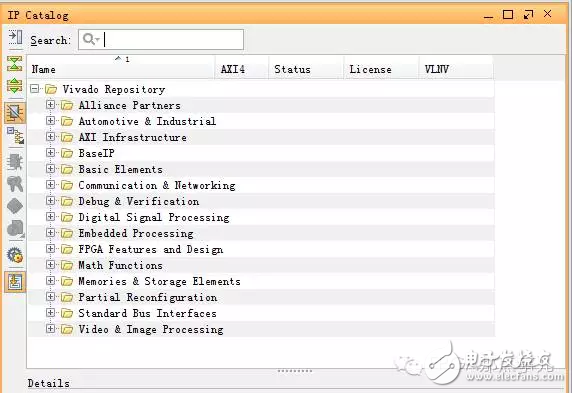Image resolution: width=572 pixels, height=393 pixels.
Task: Click inside the Search text field
Action: click(x=161, y=39)
